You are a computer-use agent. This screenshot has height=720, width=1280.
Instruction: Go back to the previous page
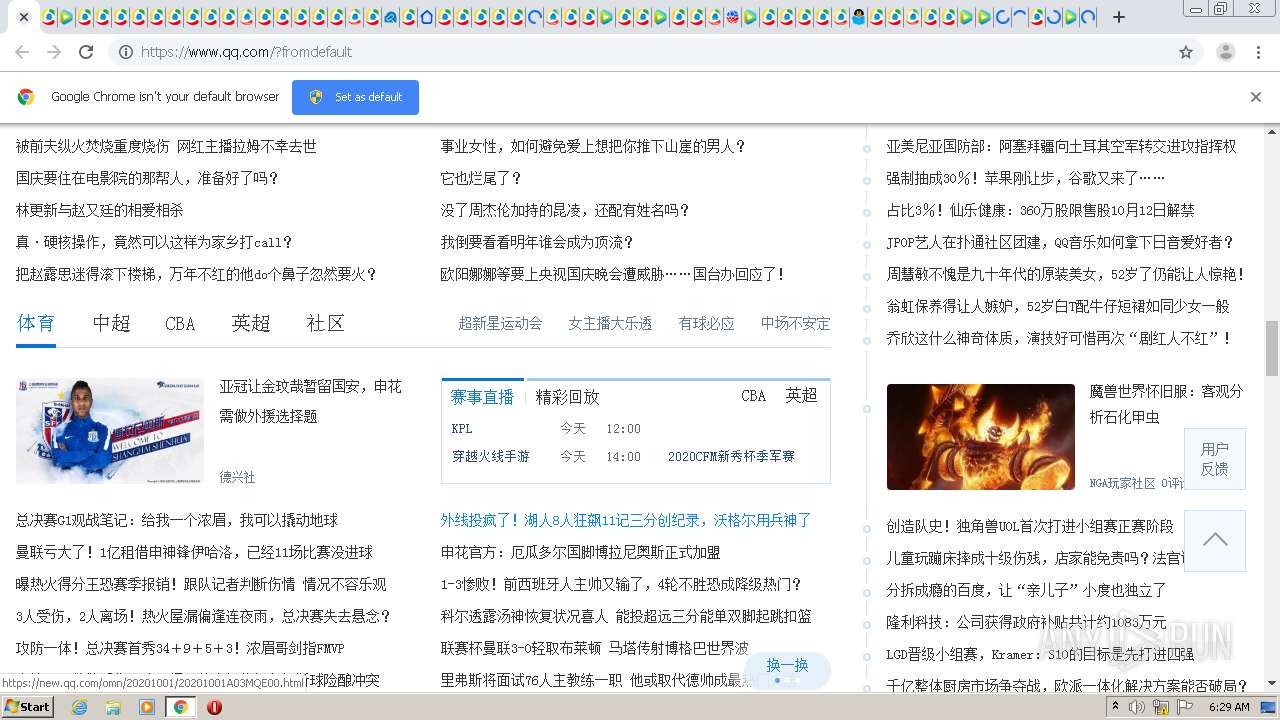click(22, 52)
